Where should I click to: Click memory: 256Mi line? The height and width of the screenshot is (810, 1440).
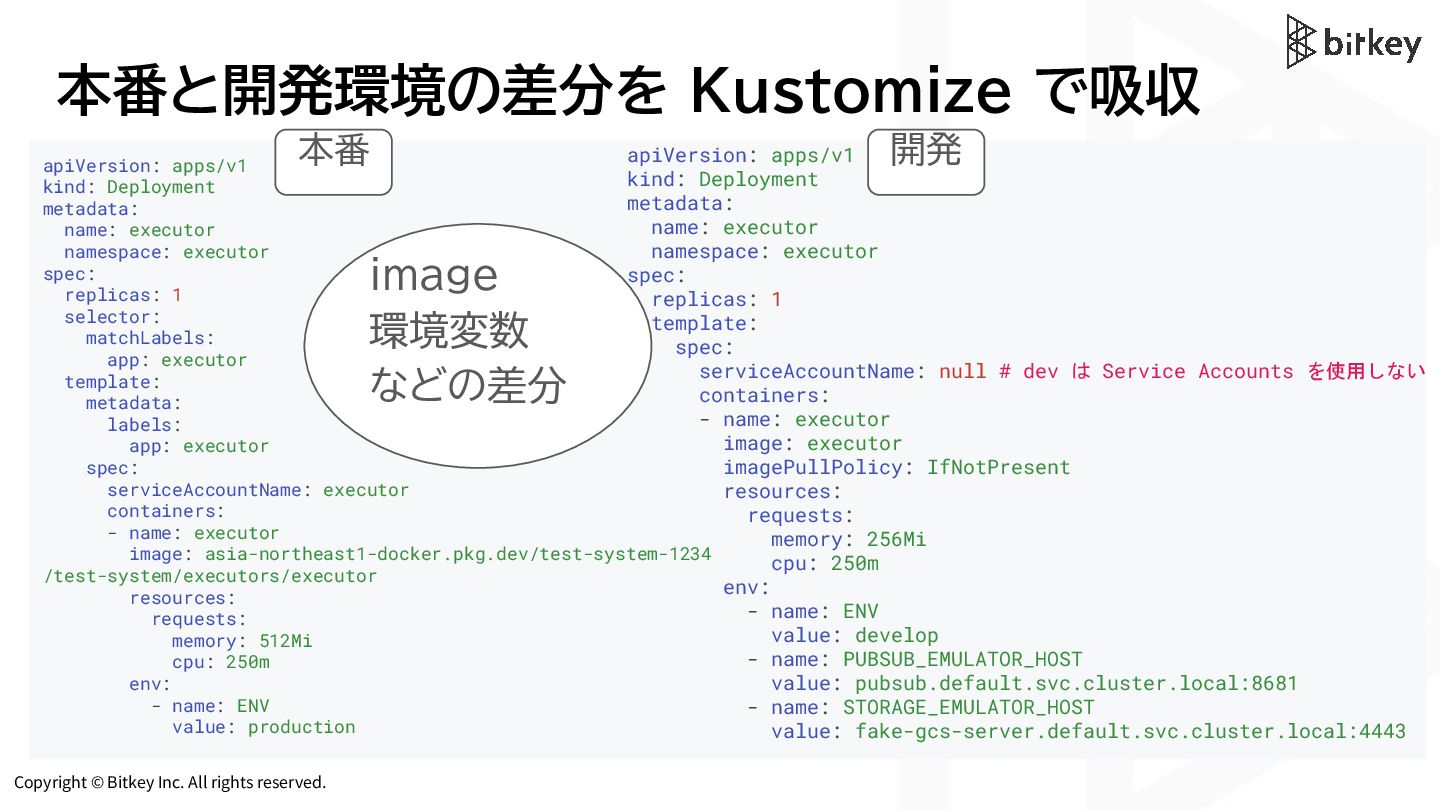[849, 539]
